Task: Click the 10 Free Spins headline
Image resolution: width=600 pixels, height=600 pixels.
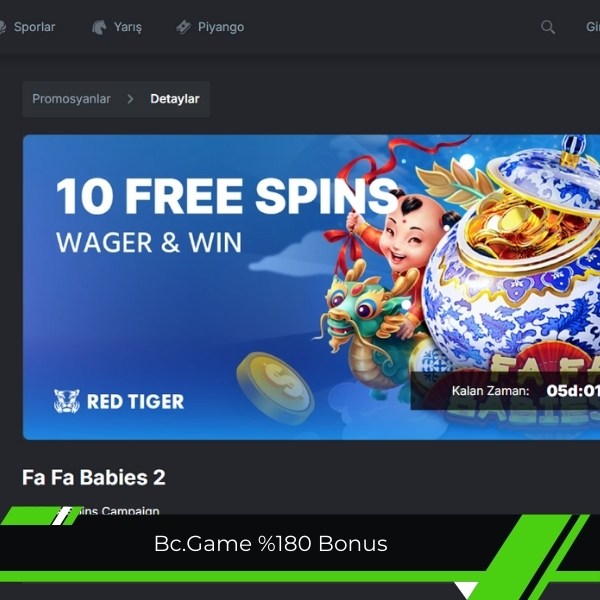Action: [227, 196]
